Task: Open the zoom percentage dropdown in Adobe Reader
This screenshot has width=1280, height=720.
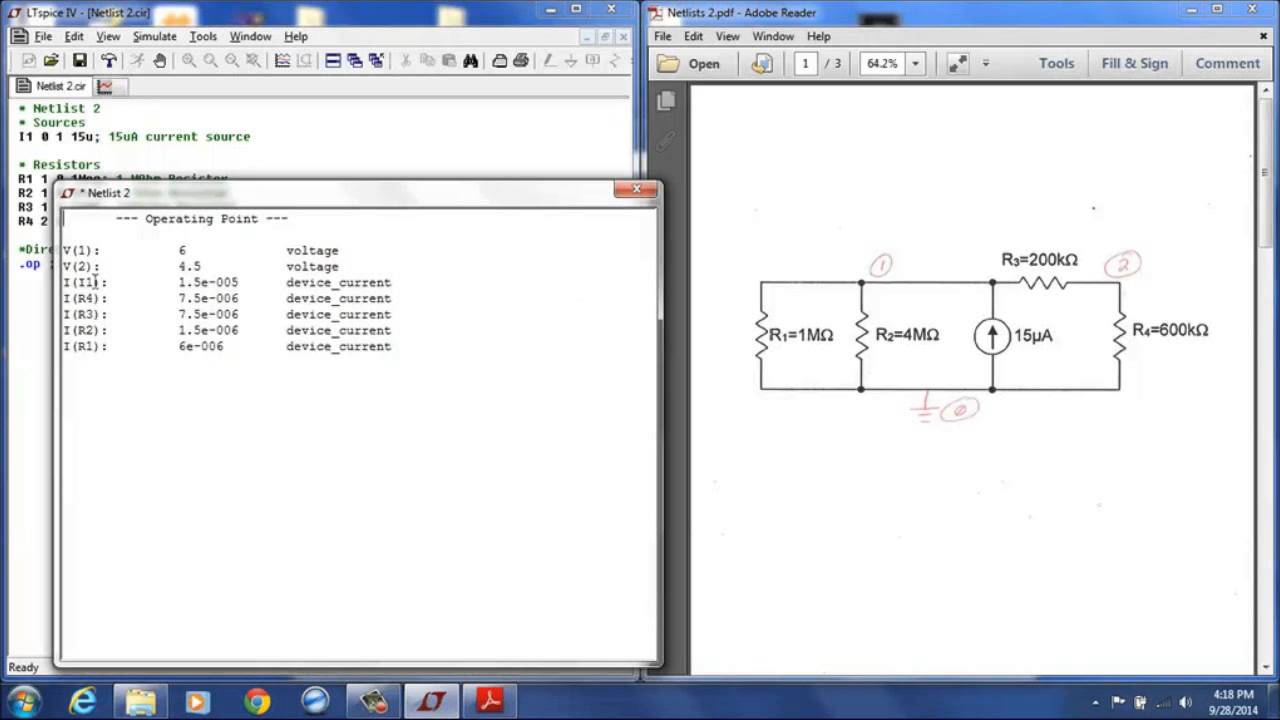Action: point(915,63)
